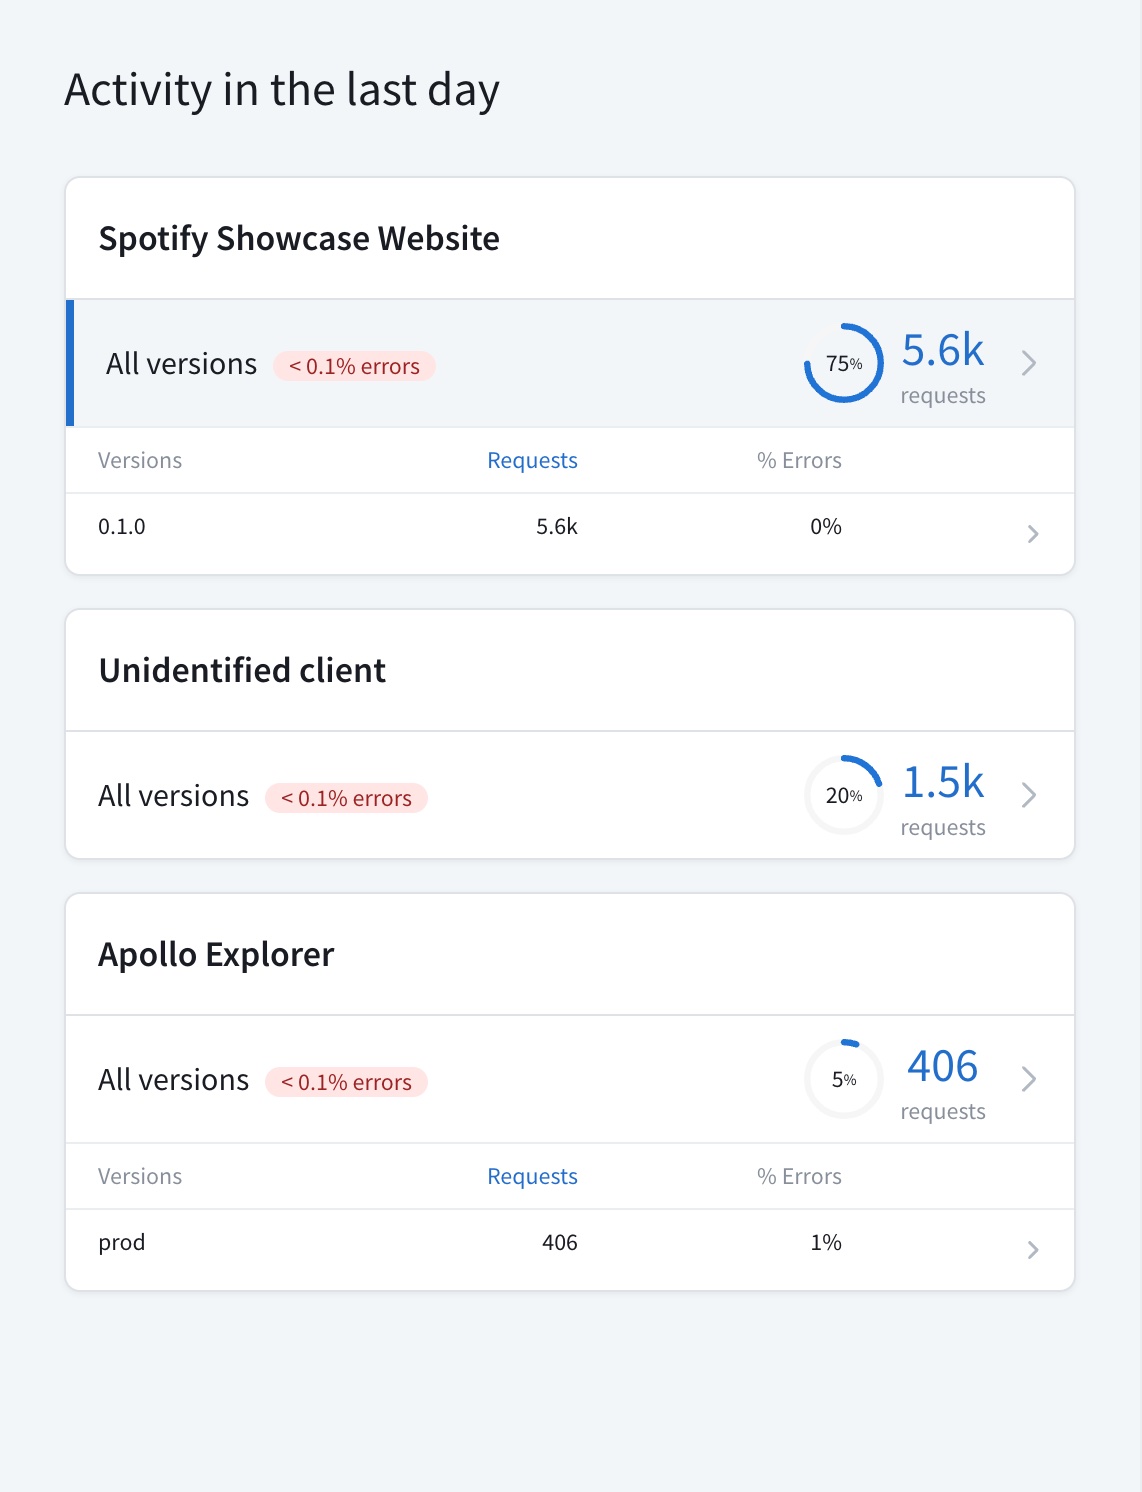Open details for version 0.1.0 row
Image resolution: width=1142 pixels, height=1492 pixels.
coord(1032,533)
